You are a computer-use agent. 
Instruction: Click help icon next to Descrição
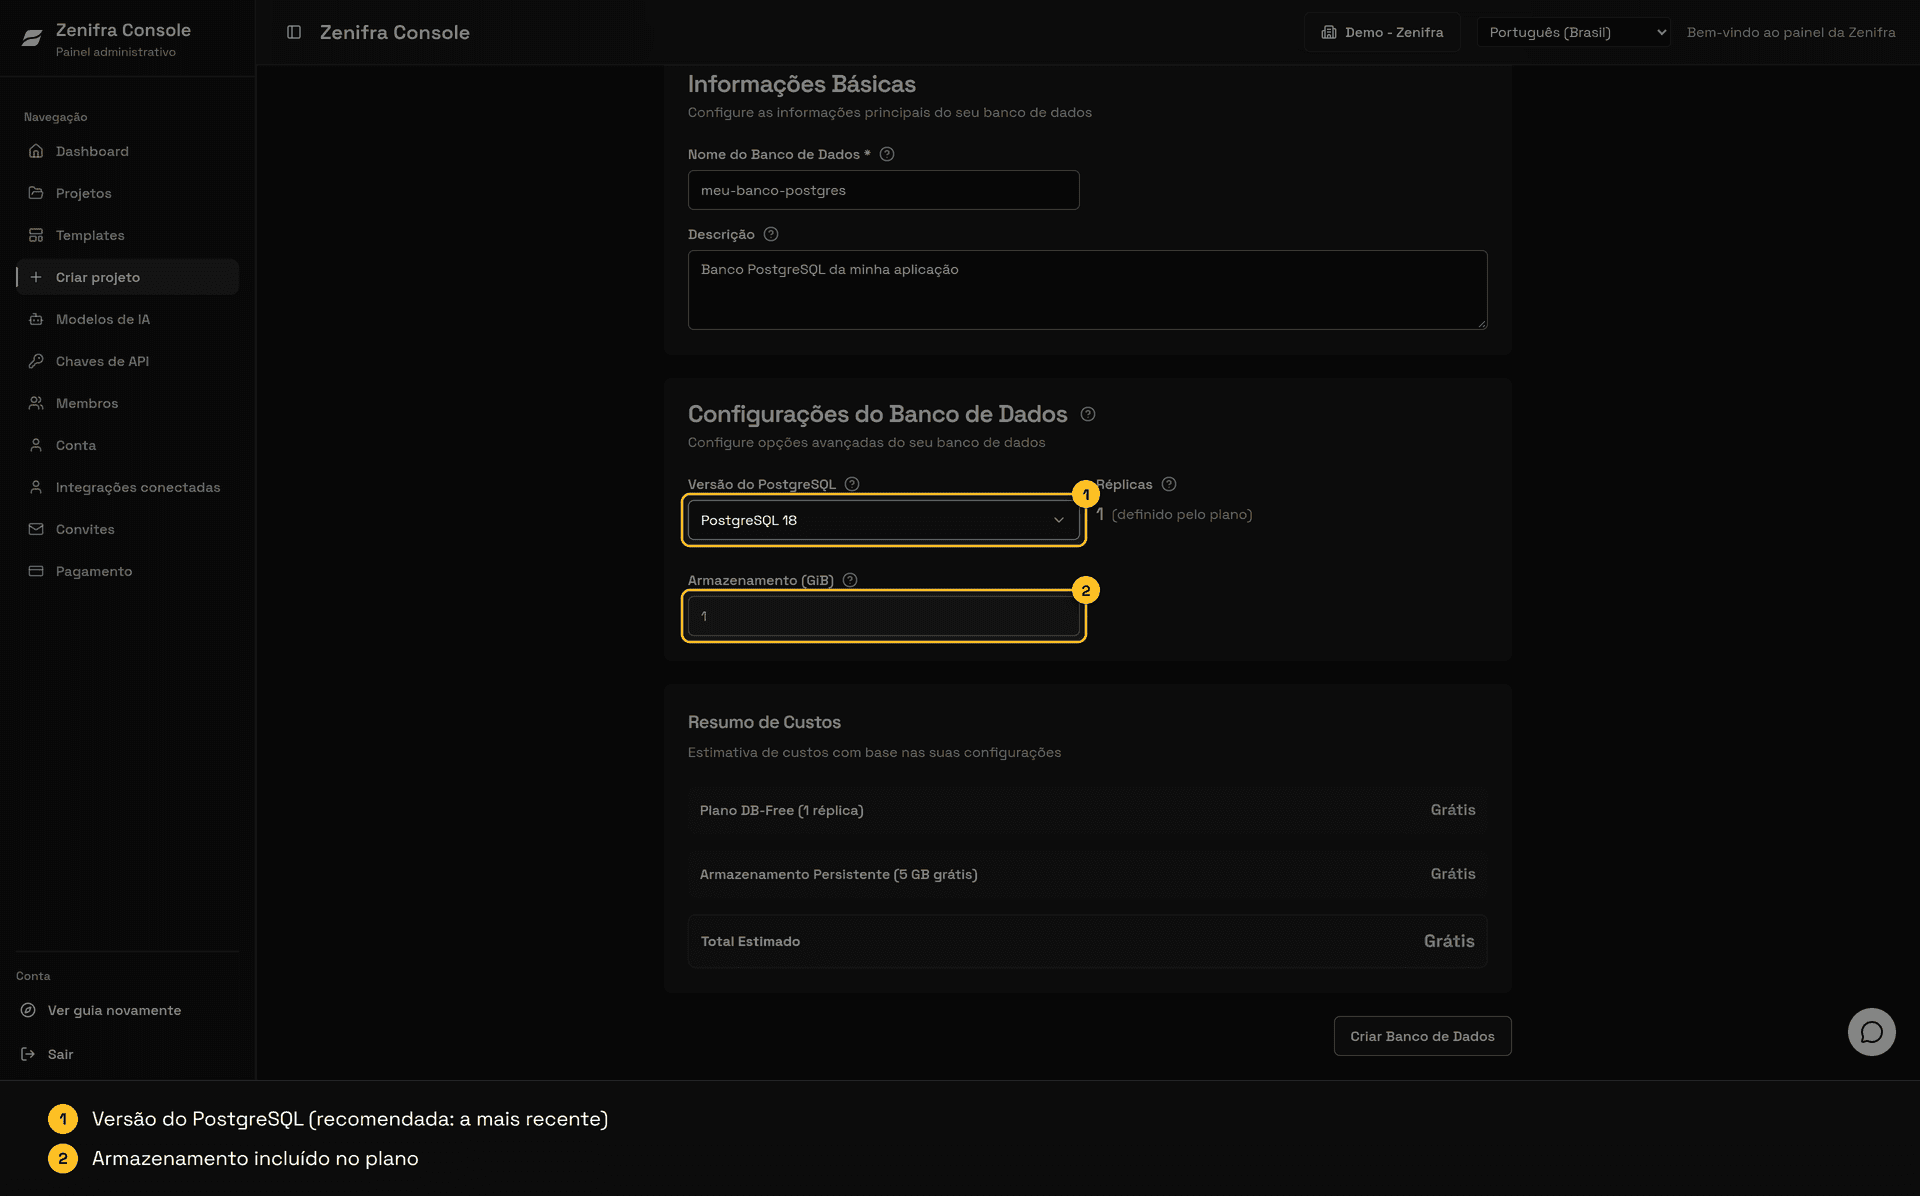[771, 234]
